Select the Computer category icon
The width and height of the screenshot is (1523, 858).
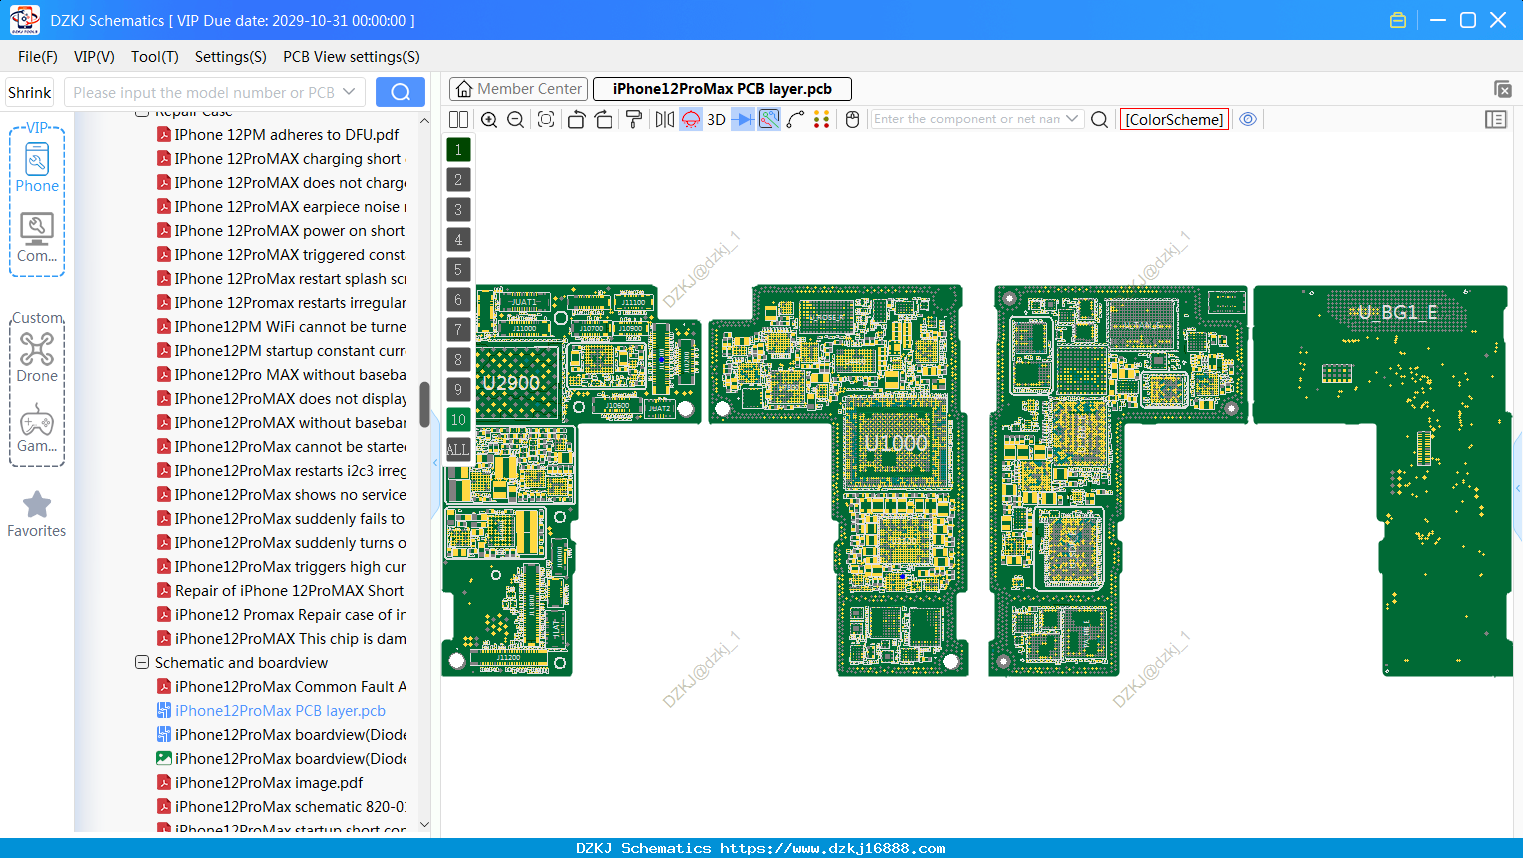(37, 238)
